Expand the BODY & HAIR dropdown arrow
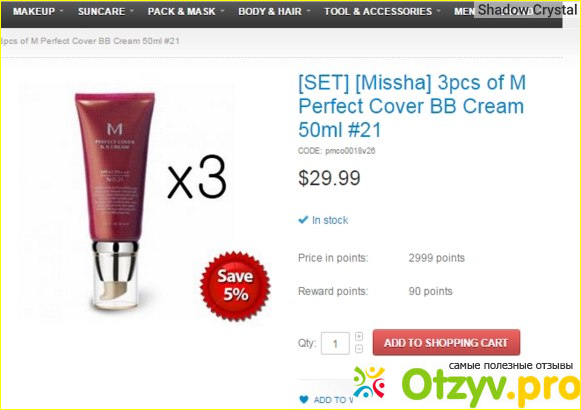 coord(309,11)
